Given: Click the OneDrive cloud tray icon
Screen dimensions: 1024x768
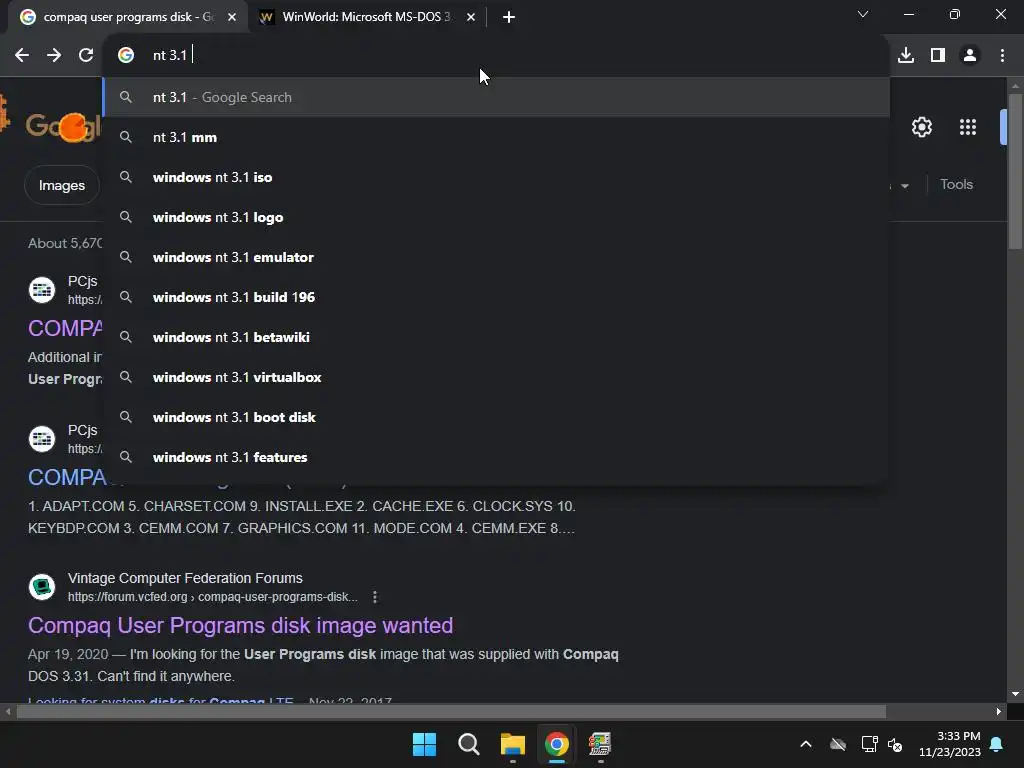Looking at the screenshot, I should (x=838, y=744).
